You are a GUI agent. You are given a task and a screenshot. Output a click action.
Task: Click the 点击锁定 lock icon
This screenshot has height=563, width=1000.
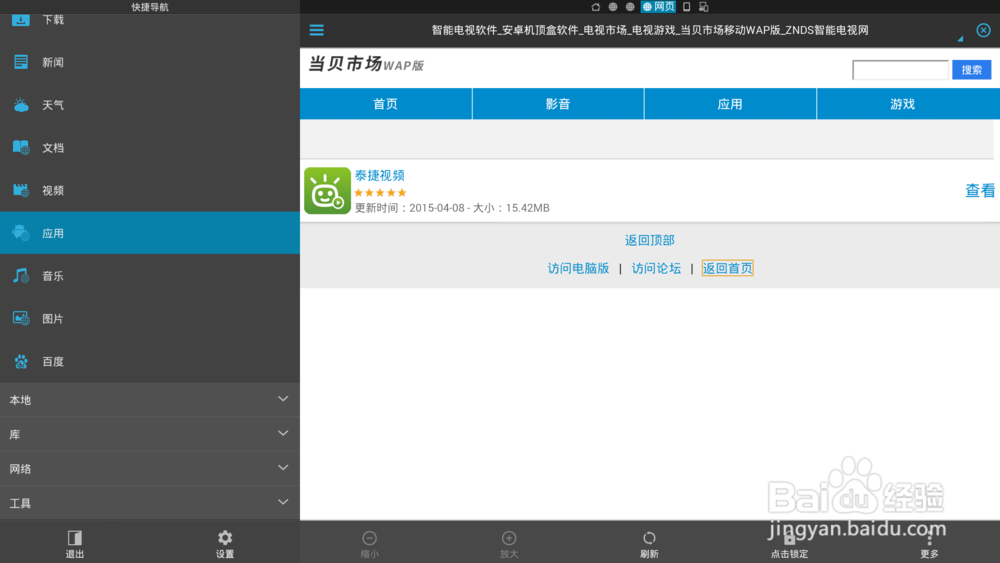click(x=790, y=538)
